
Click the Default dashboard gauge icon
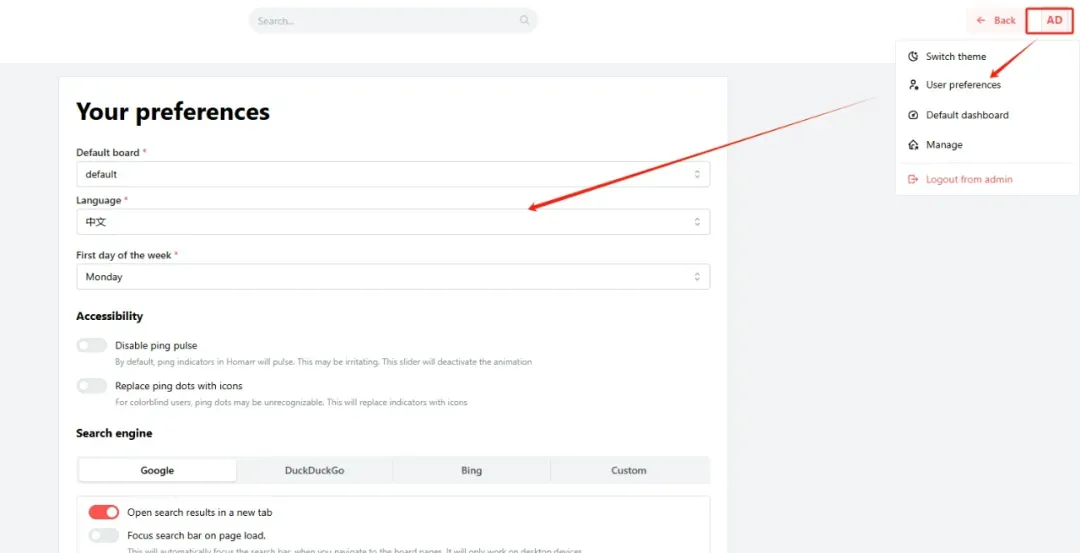pyautogui.click(x=913, y=115)
